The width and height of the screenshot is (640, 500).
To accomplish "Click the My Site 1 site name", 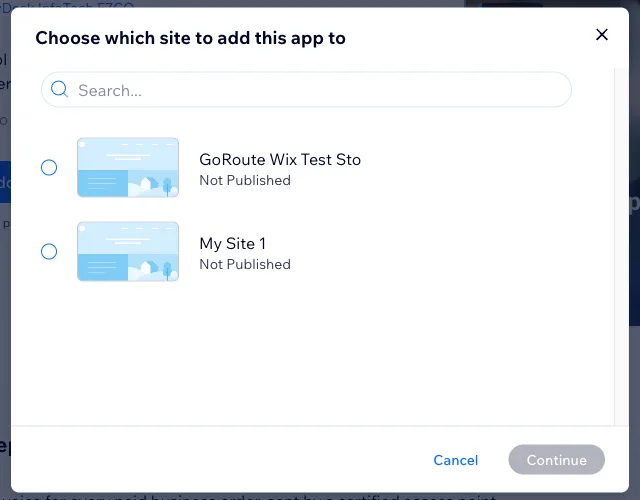I will pyautogui.click(x=233, y=244).
